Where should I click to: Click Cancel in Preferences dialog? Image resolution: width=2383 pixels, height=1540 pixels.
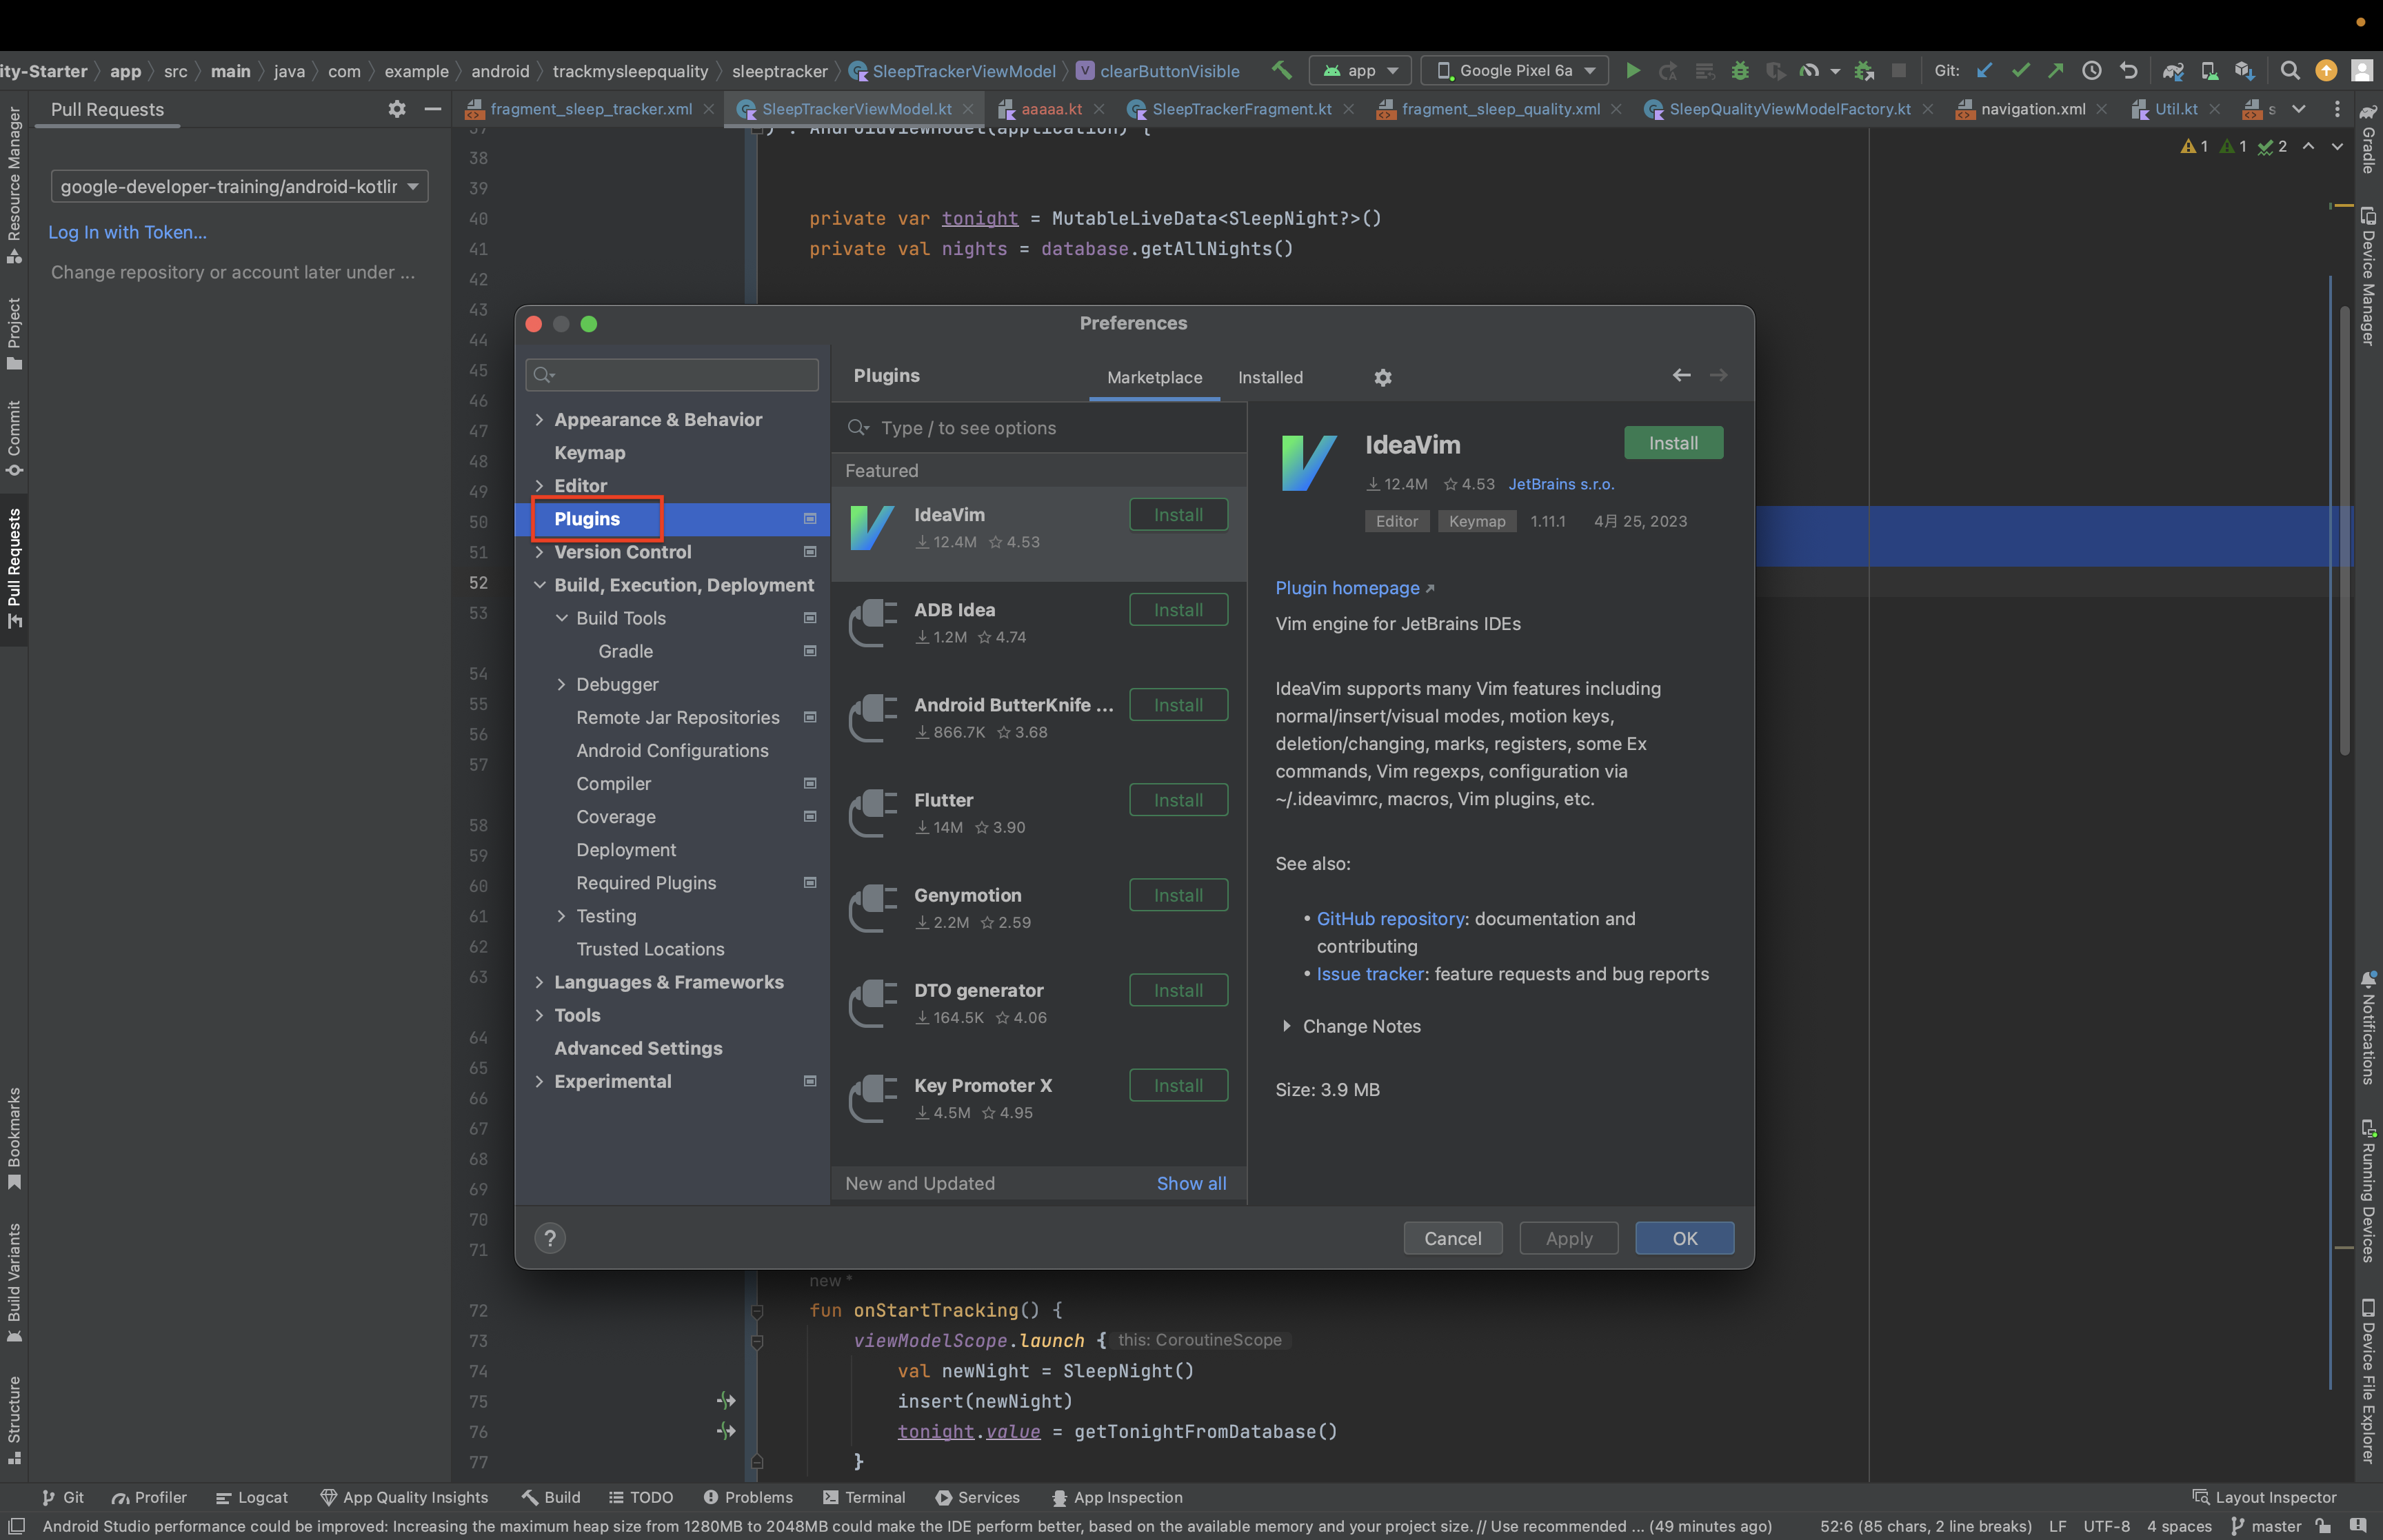[1452, 1238]
